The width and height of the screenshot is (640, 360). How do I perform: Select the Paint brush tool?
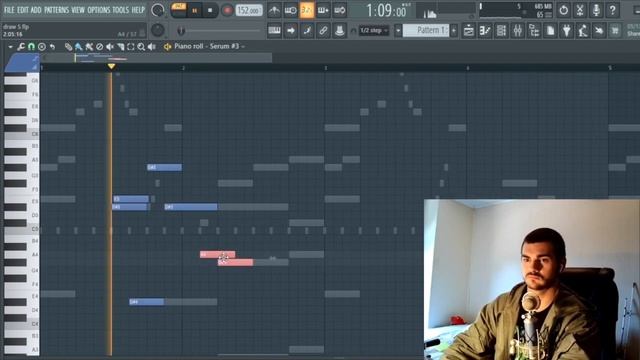click(78, 47)
